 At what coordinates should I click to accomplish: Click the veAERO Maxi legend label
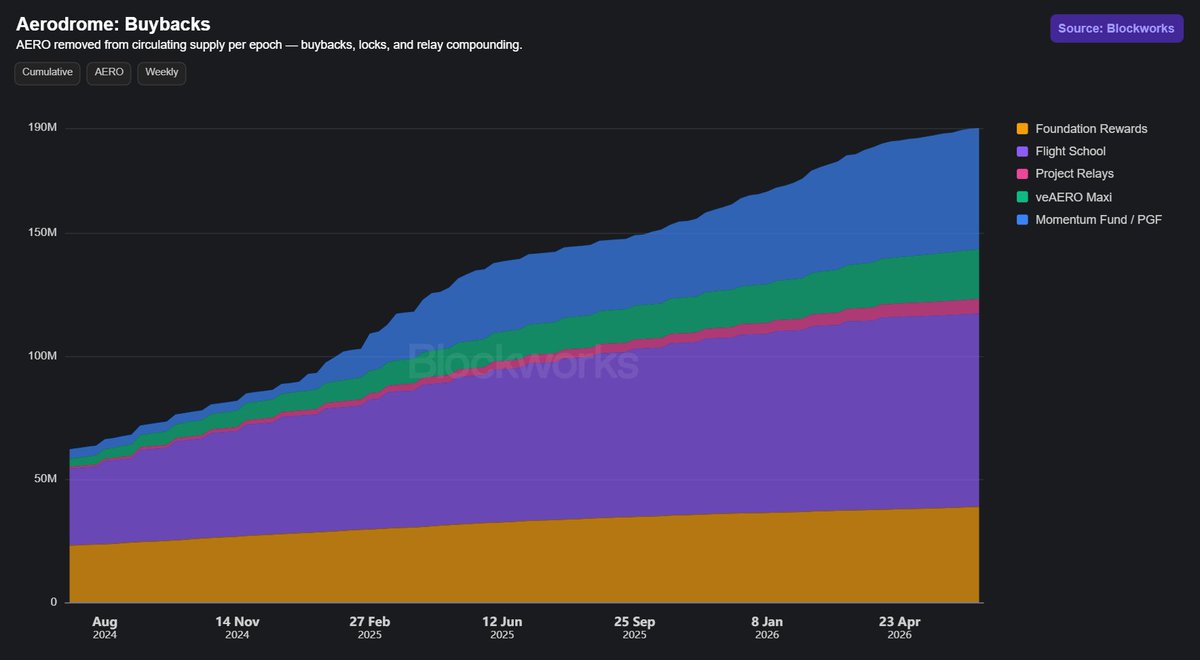coord(1073,197)
